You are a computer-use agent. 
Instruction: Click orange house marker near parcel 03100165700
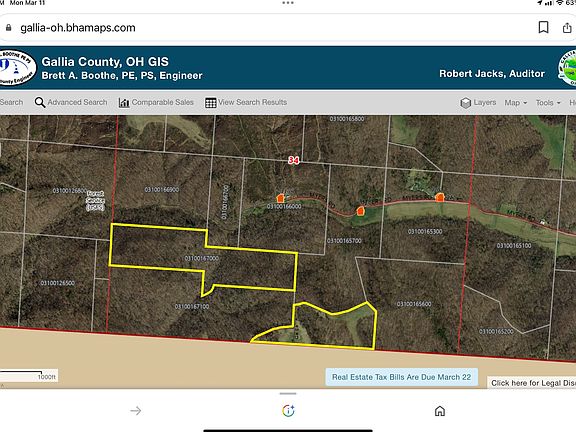coord(360,211)
